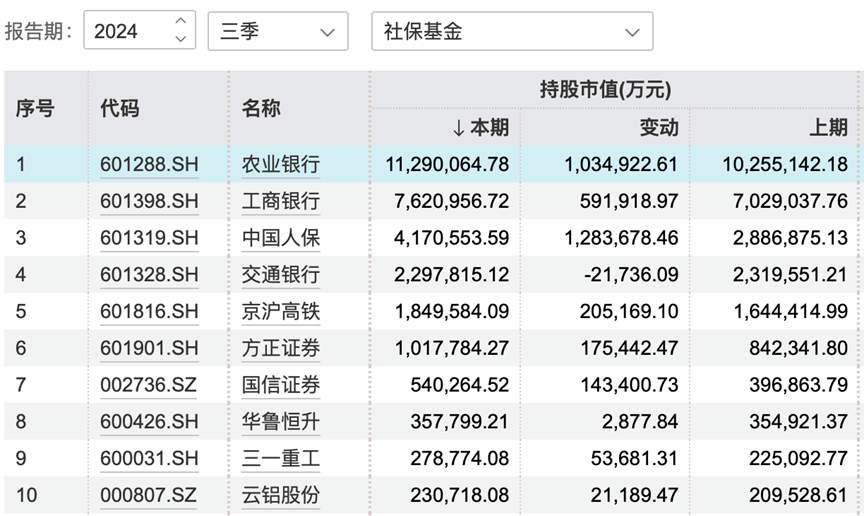864x516 pixels.
Task: Click the 2024 year input field
Action: 126,31
